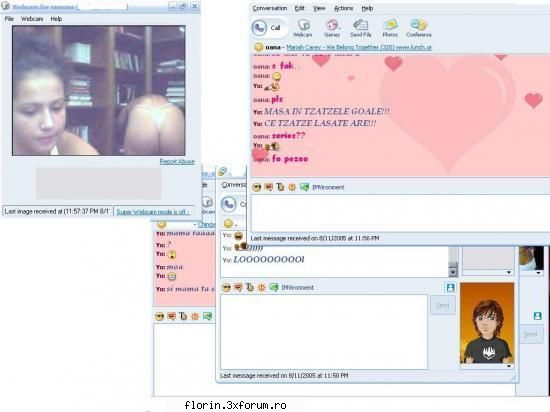This screenshot has width=550, height=412.
Task: Start a Conference from the toolbar
Action: [x=418, y=28]
